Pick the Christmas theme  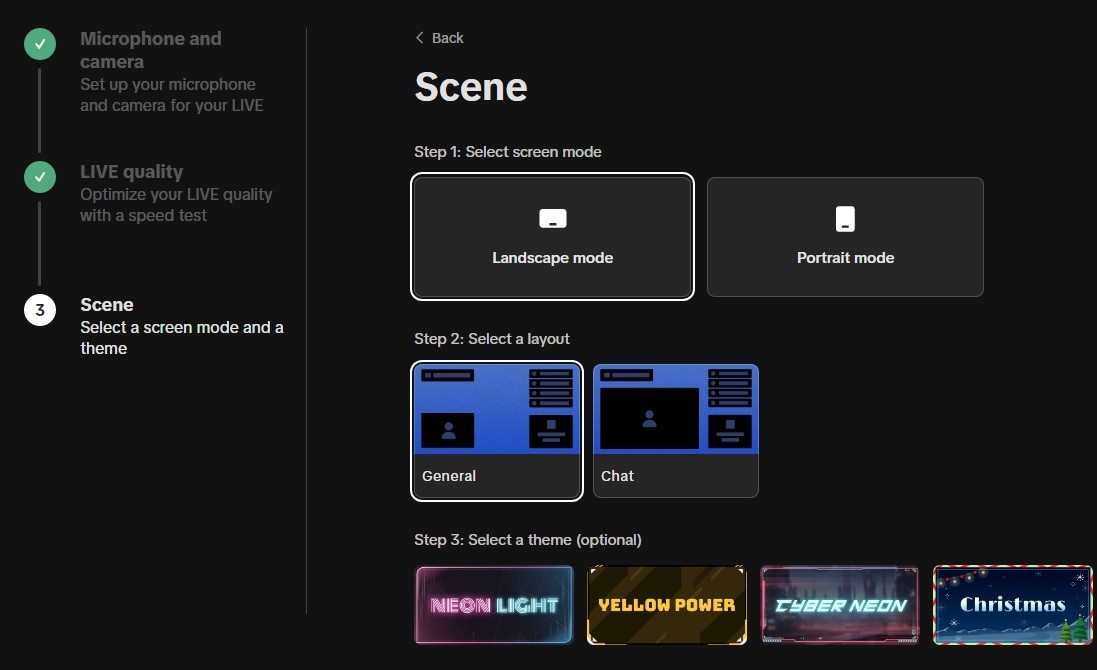pos(1012,605)
